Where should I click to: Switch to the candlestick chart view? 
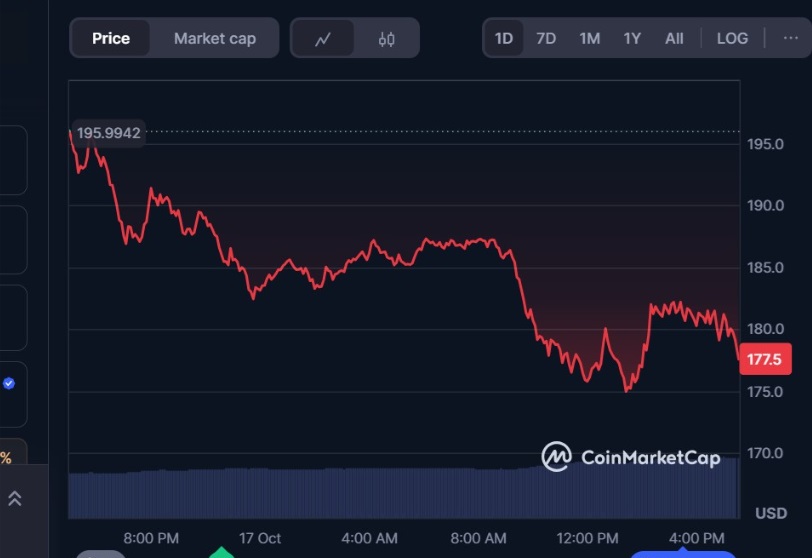pyautogui.click(x=387, y=39)
